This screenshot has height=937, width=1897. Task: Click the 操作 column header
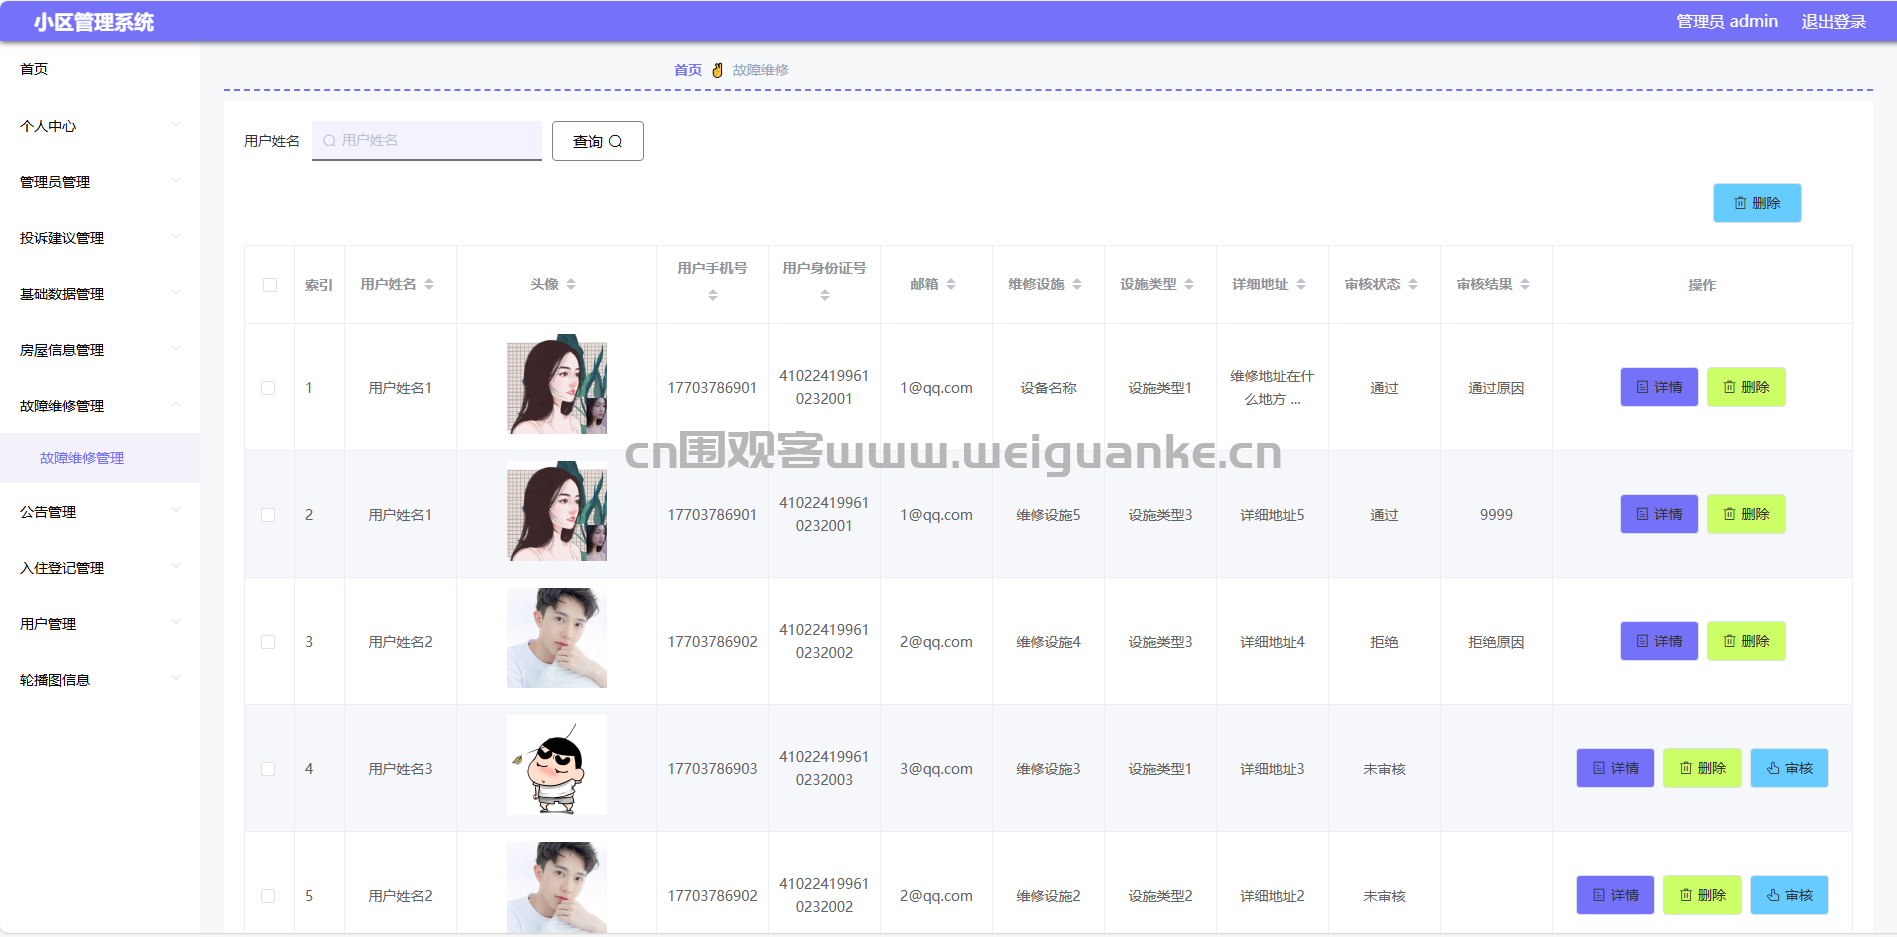point(1702,285)
